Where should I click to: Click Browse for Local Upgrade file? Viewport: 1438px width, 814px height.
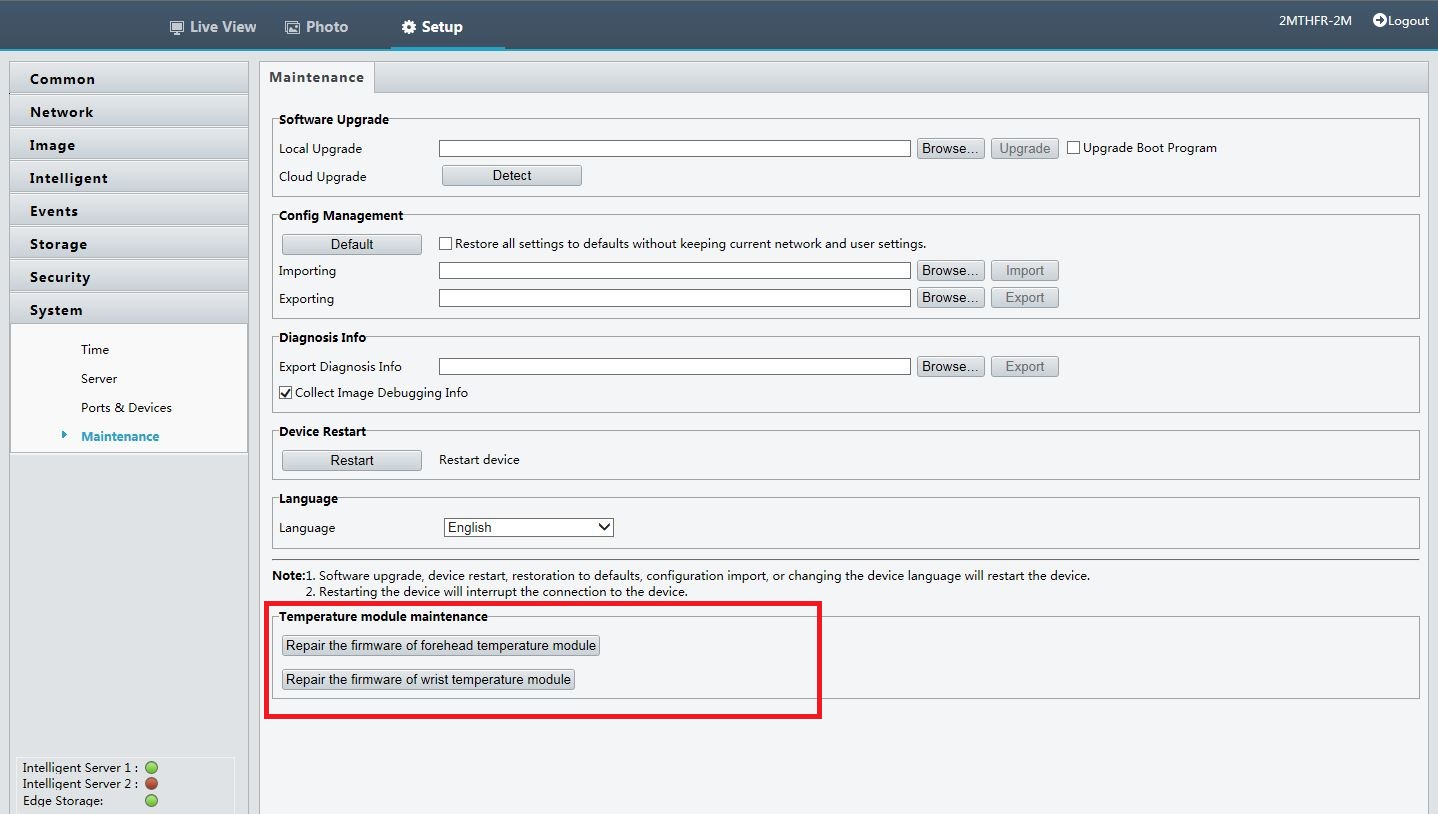tap(951, 148)
